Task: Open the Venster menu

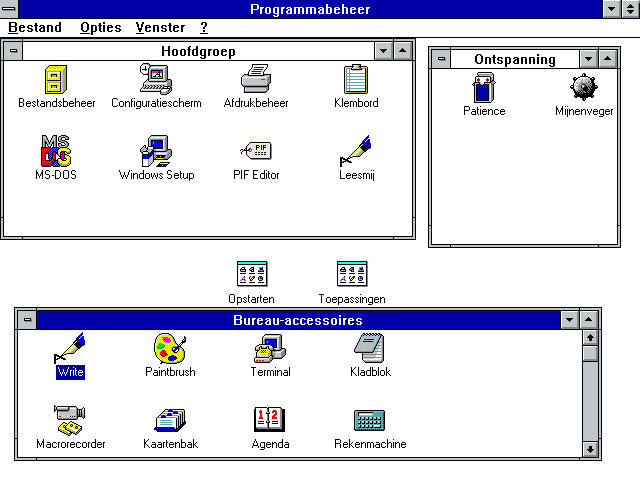Action: tap(160, 28)
